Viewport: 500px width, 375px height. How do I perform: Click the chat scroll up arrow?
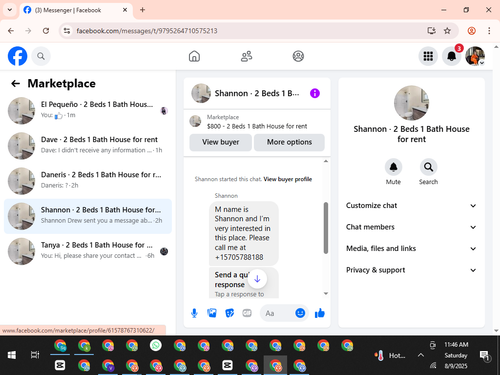(x=326, y=161)
